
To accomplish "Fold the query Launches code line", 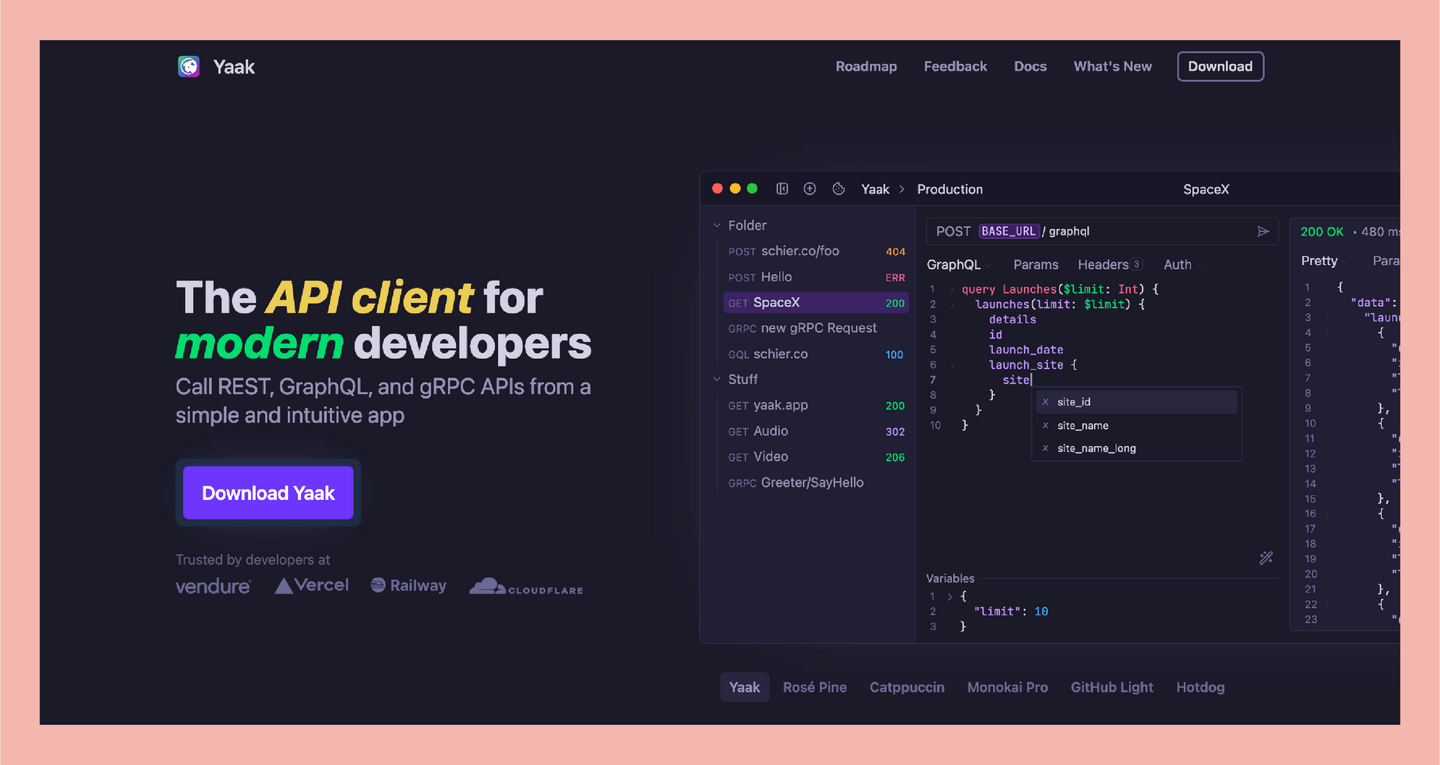I will [x=953, y=289].
